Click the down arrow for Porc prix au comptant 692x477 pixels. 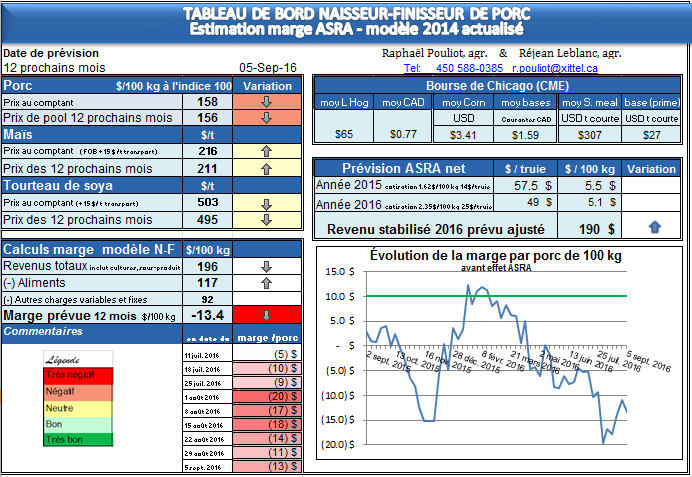click(x=266, y=102)
